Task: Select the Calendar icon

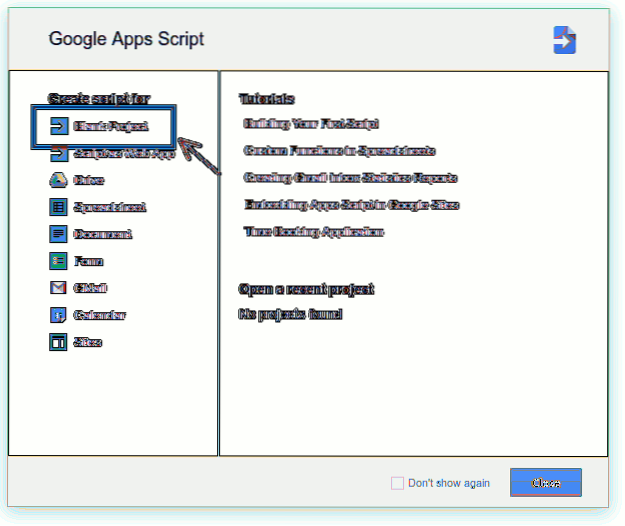Action: point(58,315)
